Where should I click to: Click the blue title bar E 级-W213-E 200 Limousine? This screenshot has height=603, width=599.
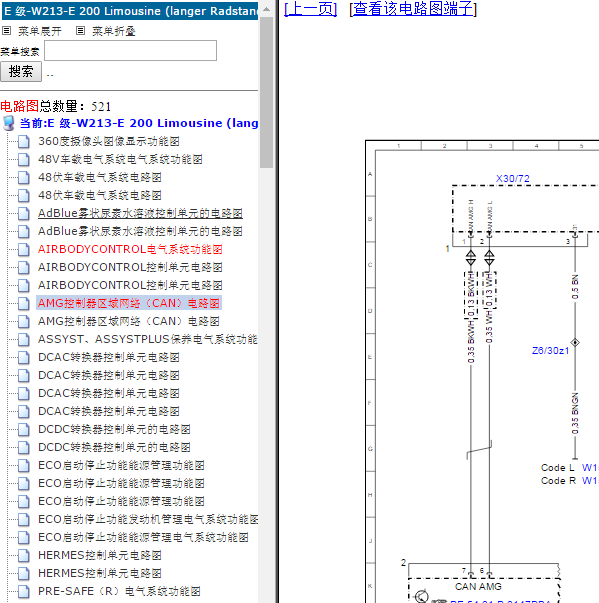pos(130,11)
